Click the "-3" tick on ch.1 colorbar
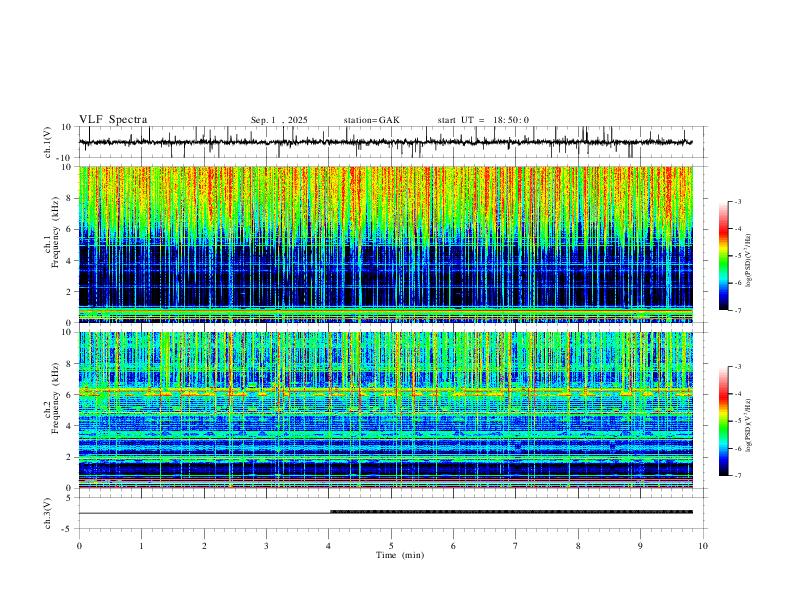The width and height of the screenshot is (792, 612). tap(737, 201)
